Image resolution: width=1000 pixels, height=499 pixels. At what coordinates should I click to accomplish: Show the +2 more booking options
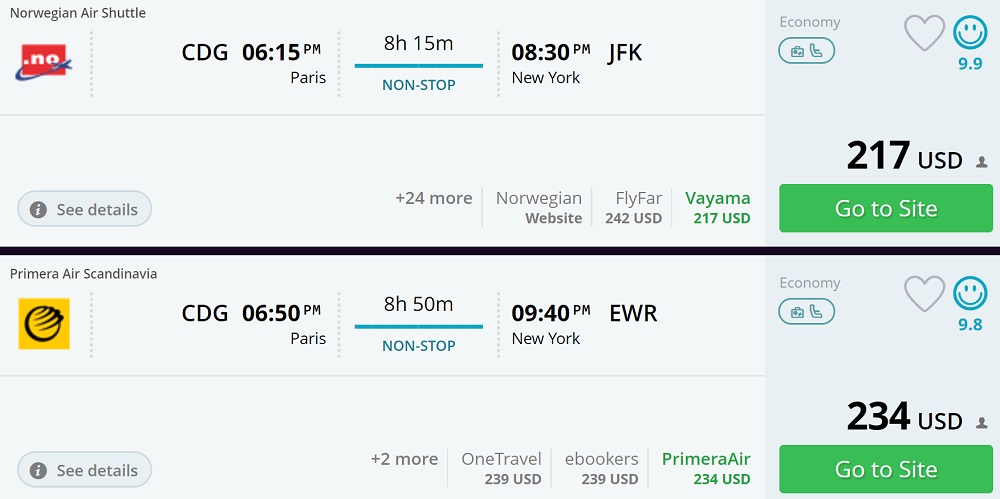404,459
